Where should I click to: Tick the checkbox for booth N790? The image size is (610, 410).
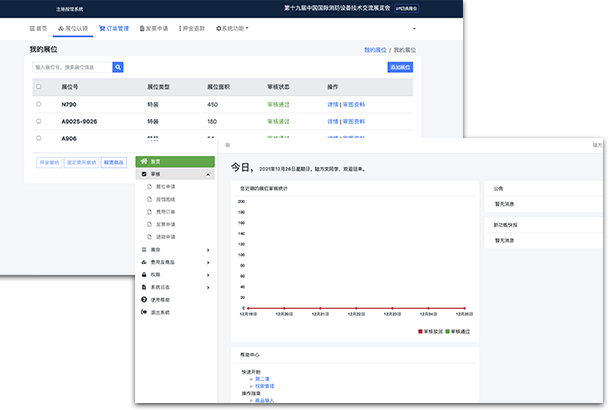[x=39, y=104]
